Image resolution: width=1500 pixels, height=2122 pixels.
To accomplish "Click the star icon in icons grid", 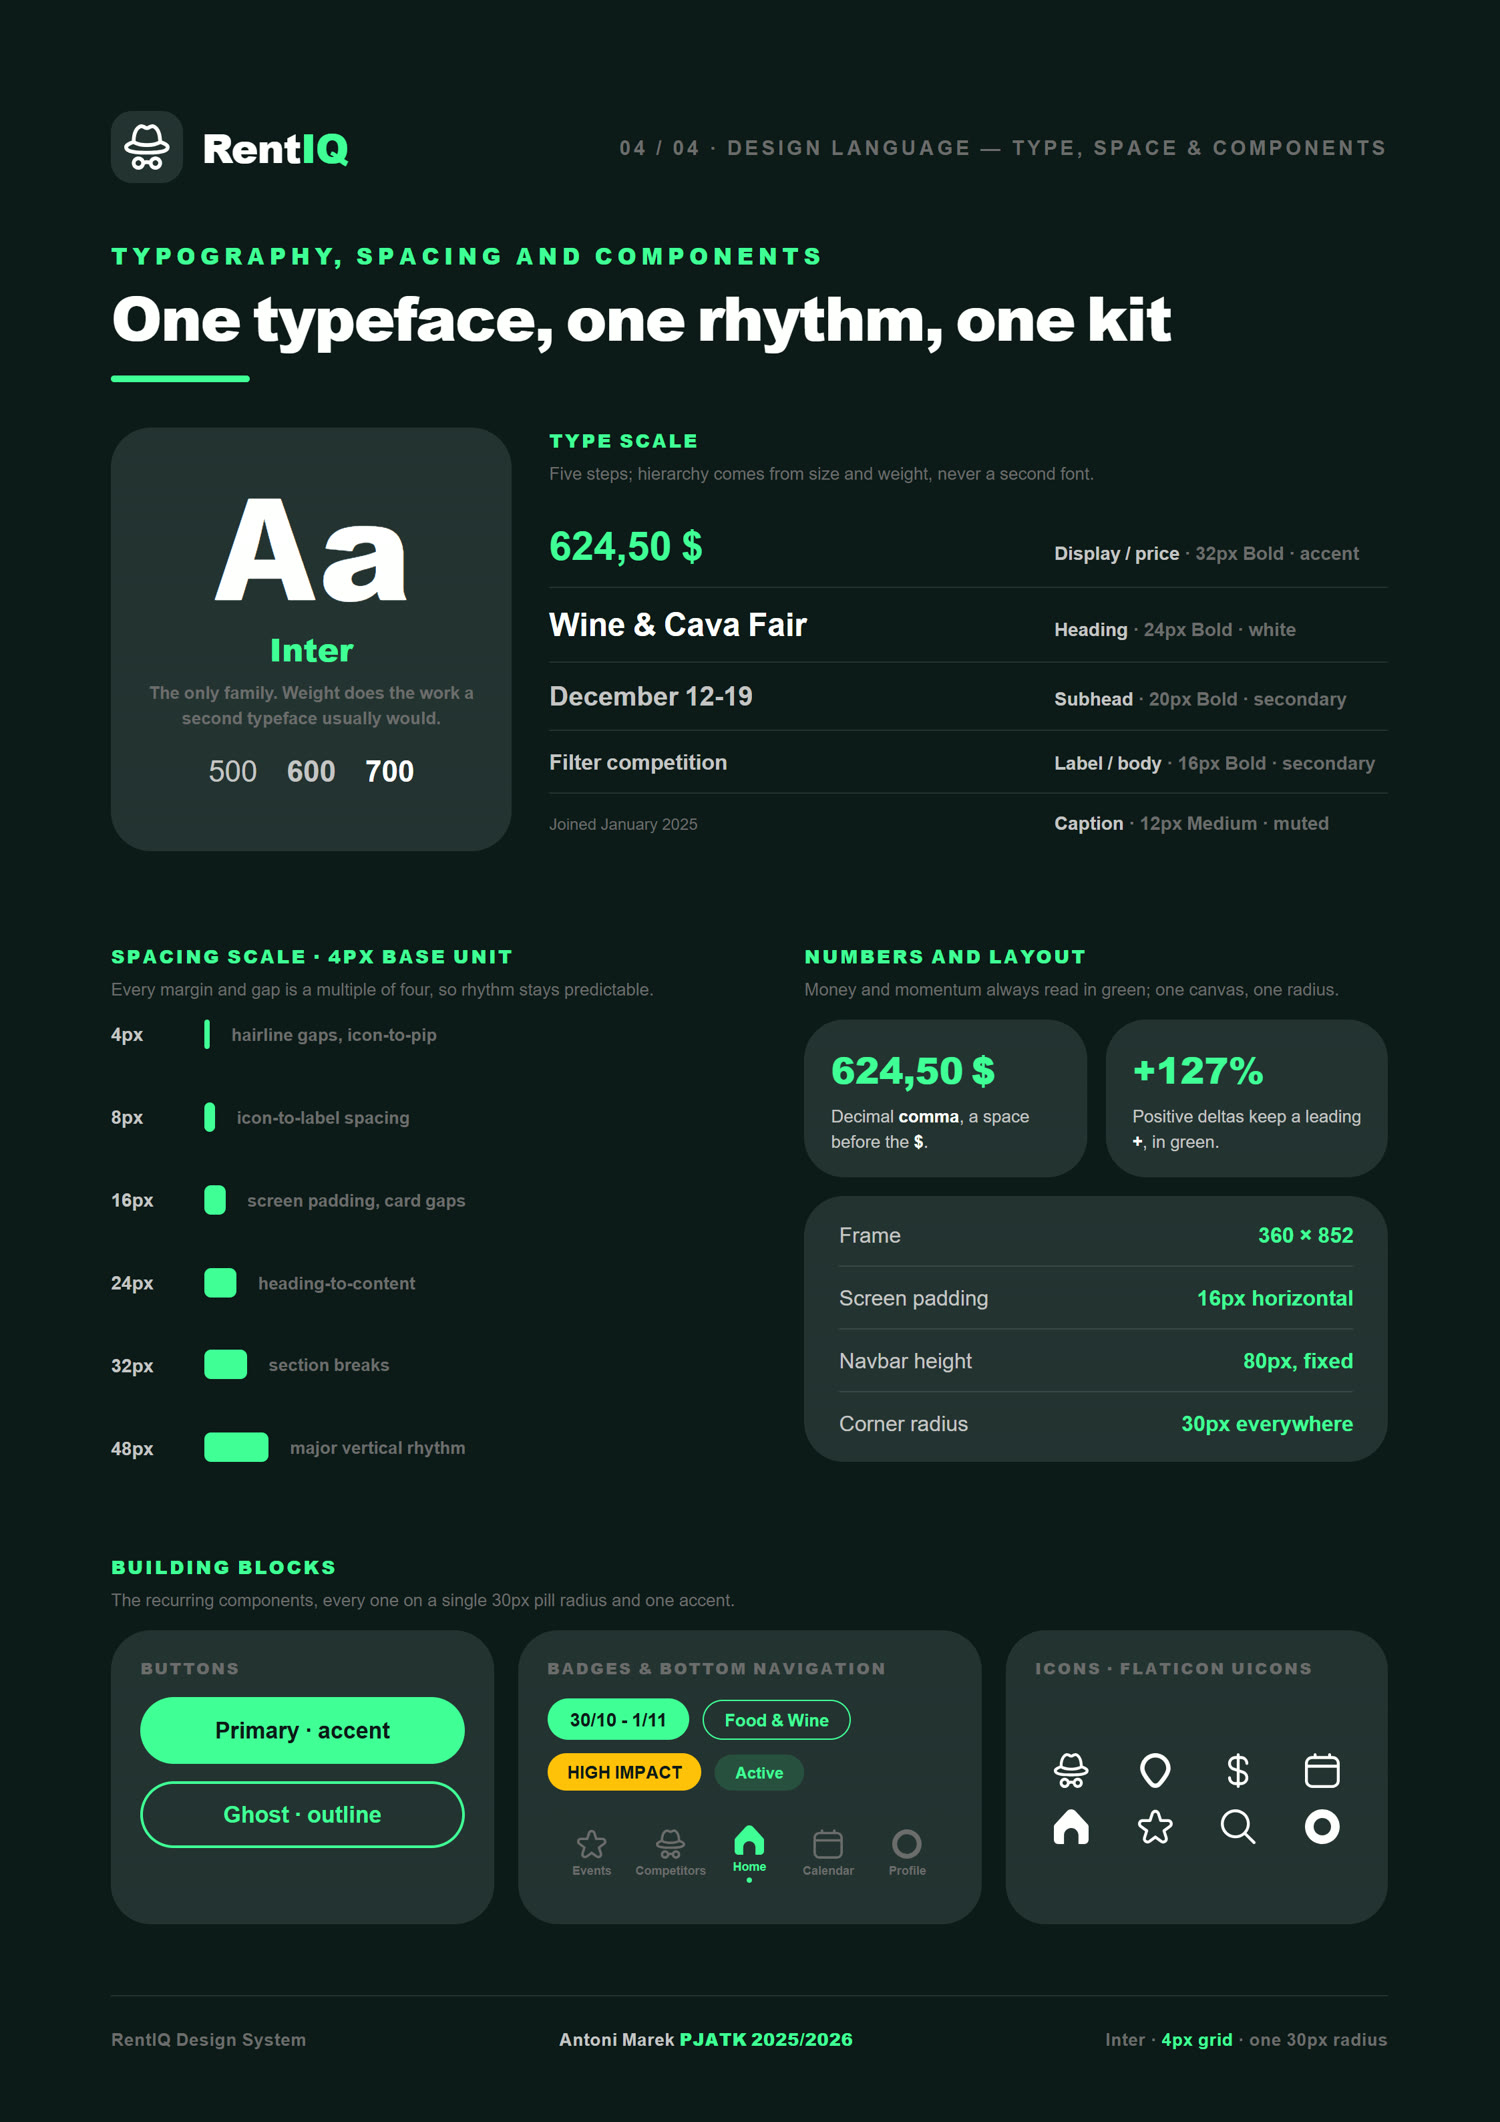I will pos(1155,1827).
